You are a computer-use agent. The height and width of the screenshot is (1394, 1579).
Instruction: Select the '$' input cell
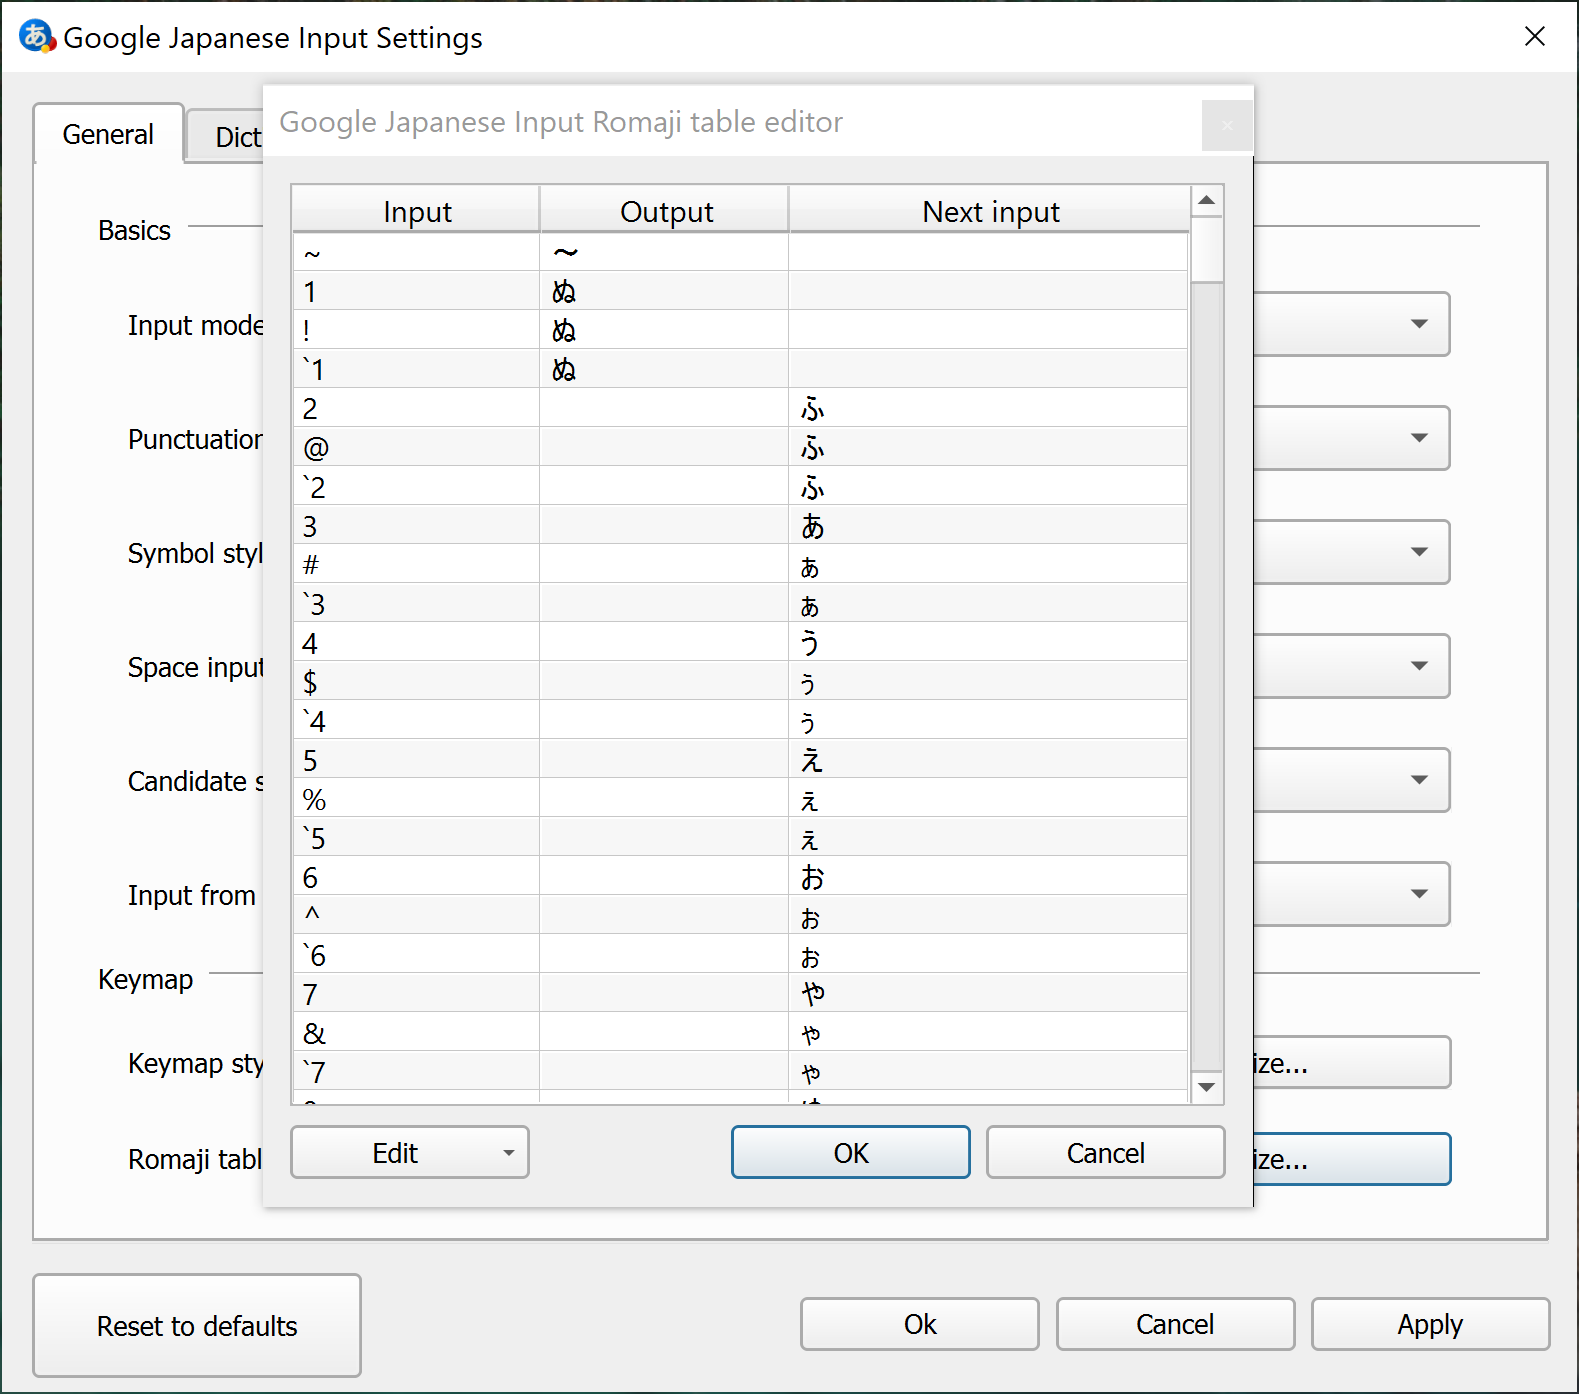pos(417,682)
